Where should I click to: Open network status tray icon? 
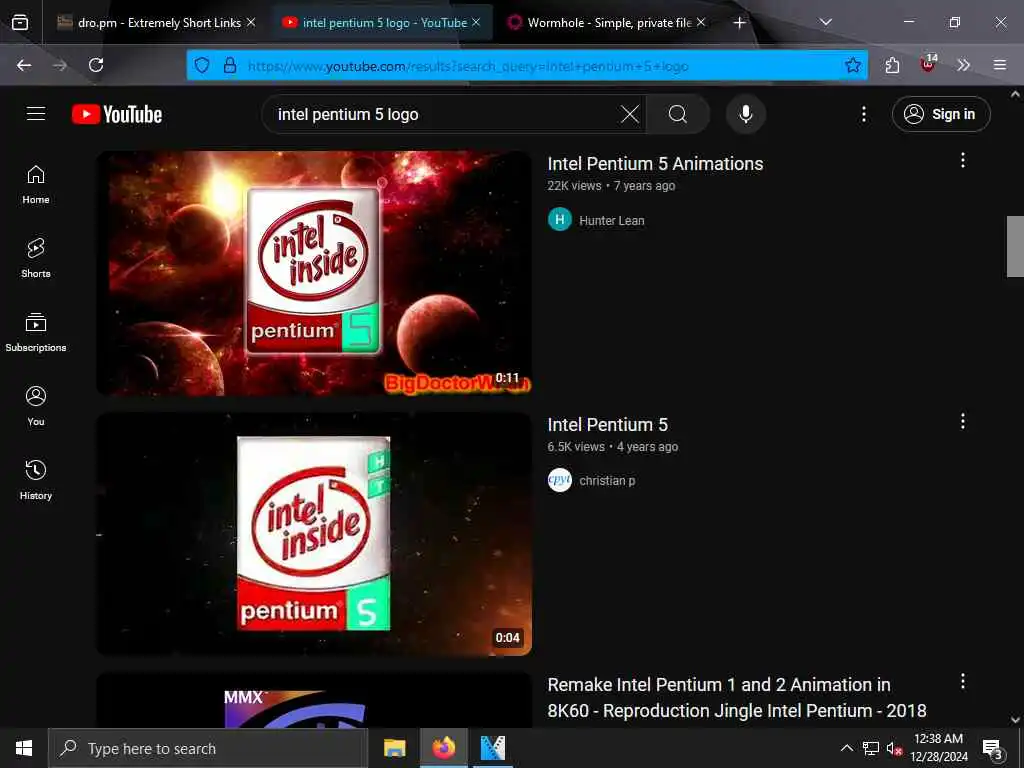[871, 748]
